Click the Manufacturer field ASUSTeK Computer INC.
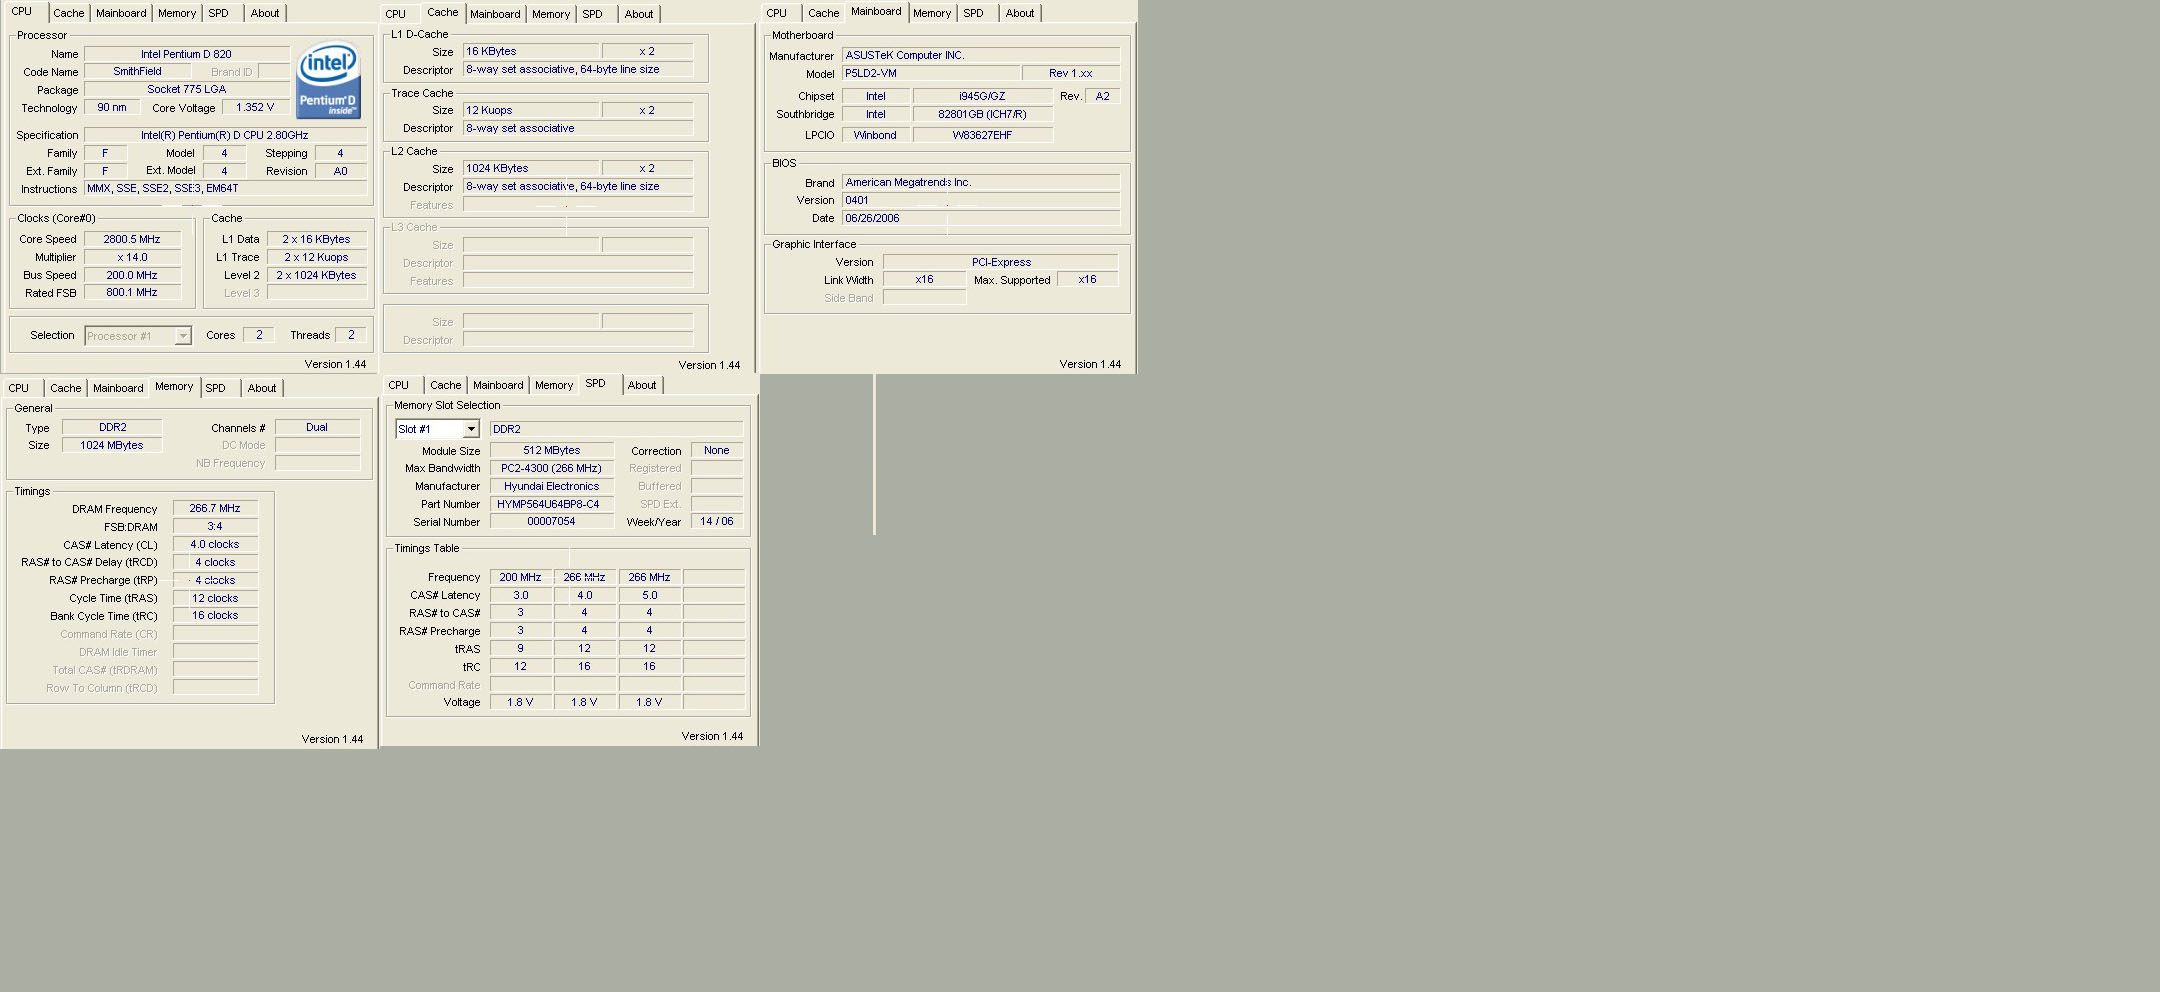Image resolution: width=2160 pixels, height=992 pixels. coord(981,56)
